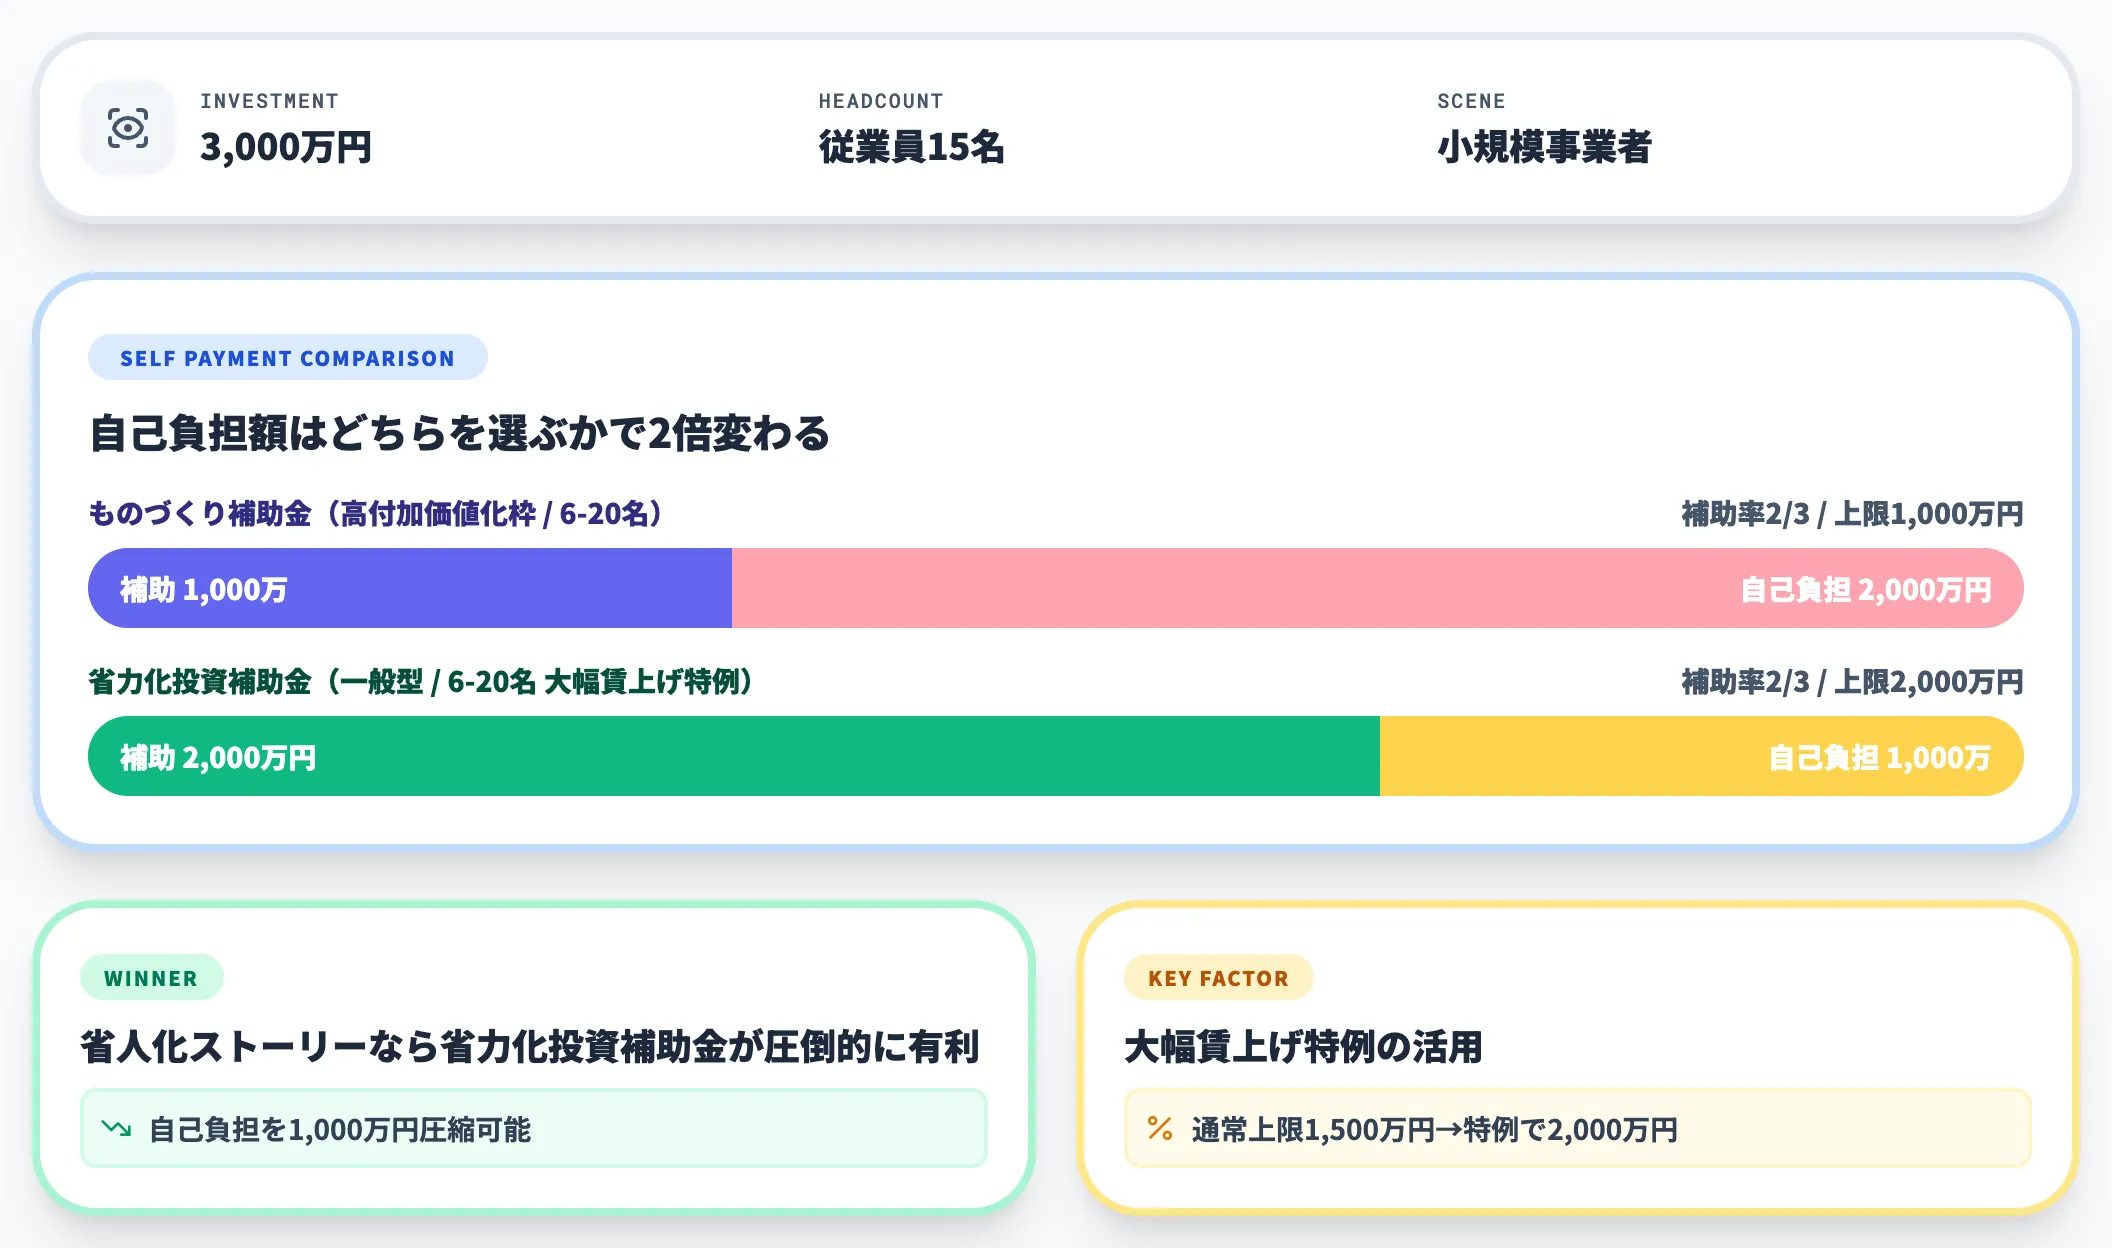Select the 自己負担を1,000万円圧縮可能 highlight box
2112x1248 pixels.
[532, 1126]
